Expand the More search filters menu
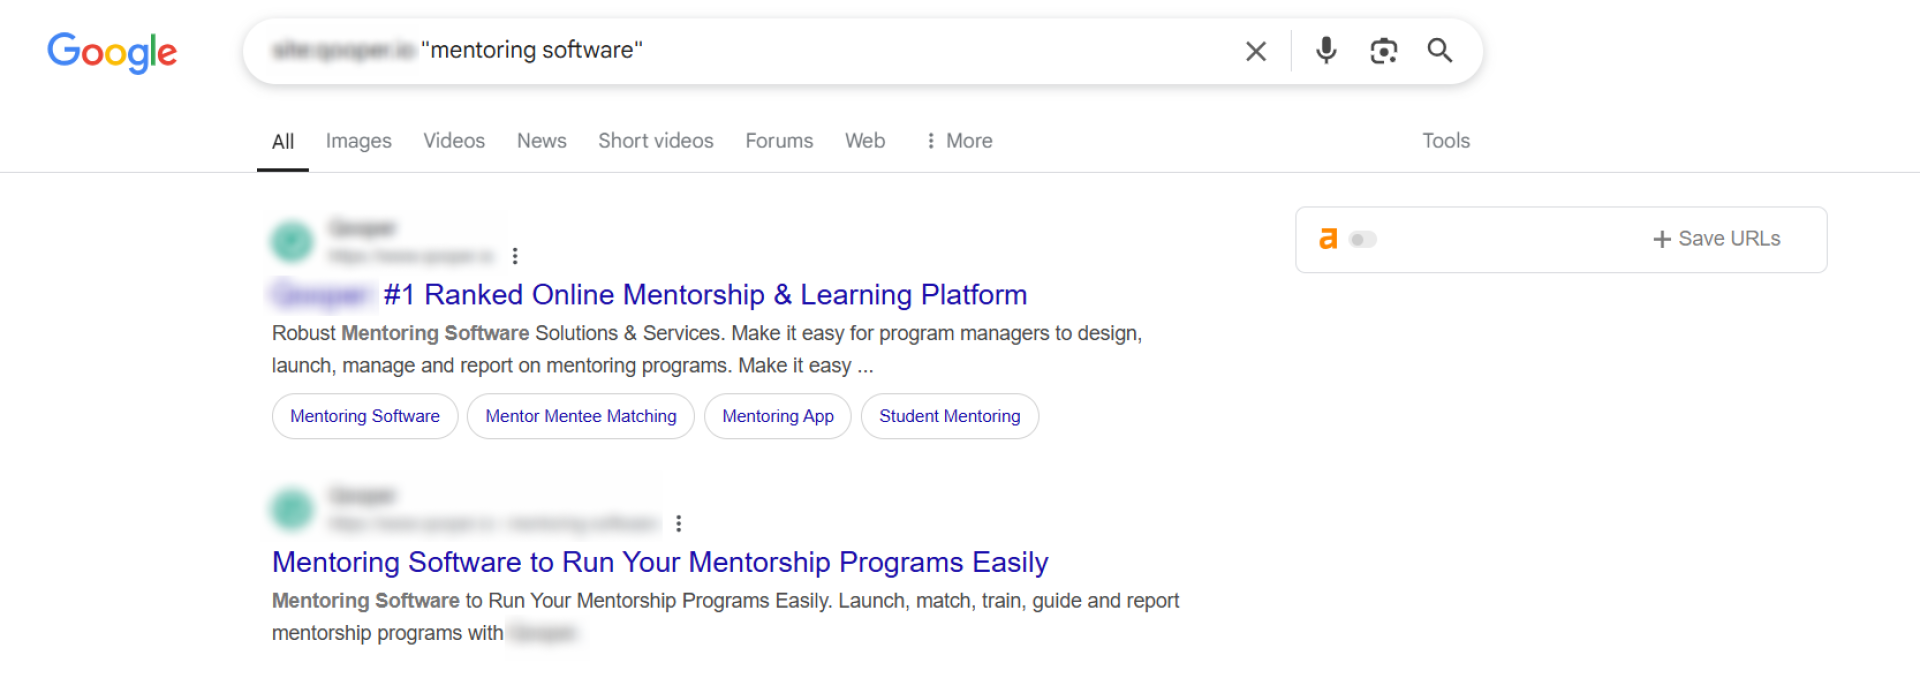 click(958, 141)
